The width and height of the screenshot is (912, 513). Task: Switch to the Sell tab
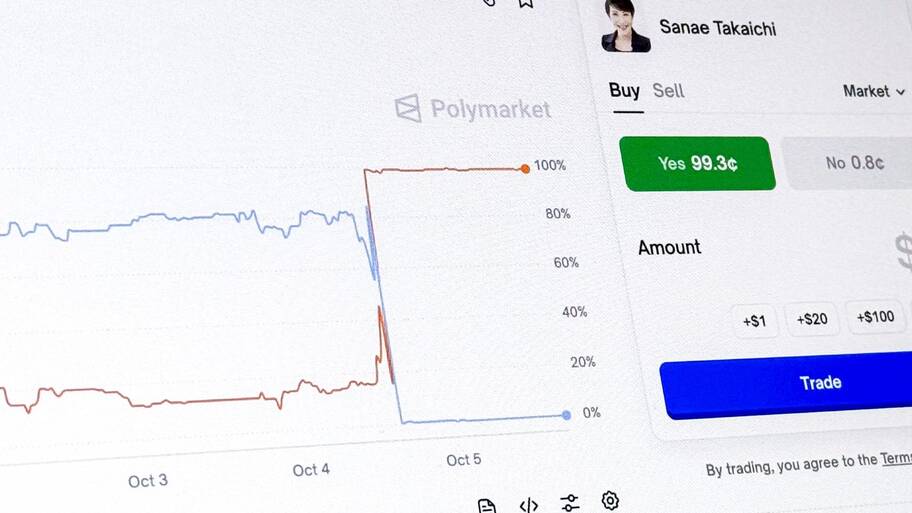pos(668,91)
